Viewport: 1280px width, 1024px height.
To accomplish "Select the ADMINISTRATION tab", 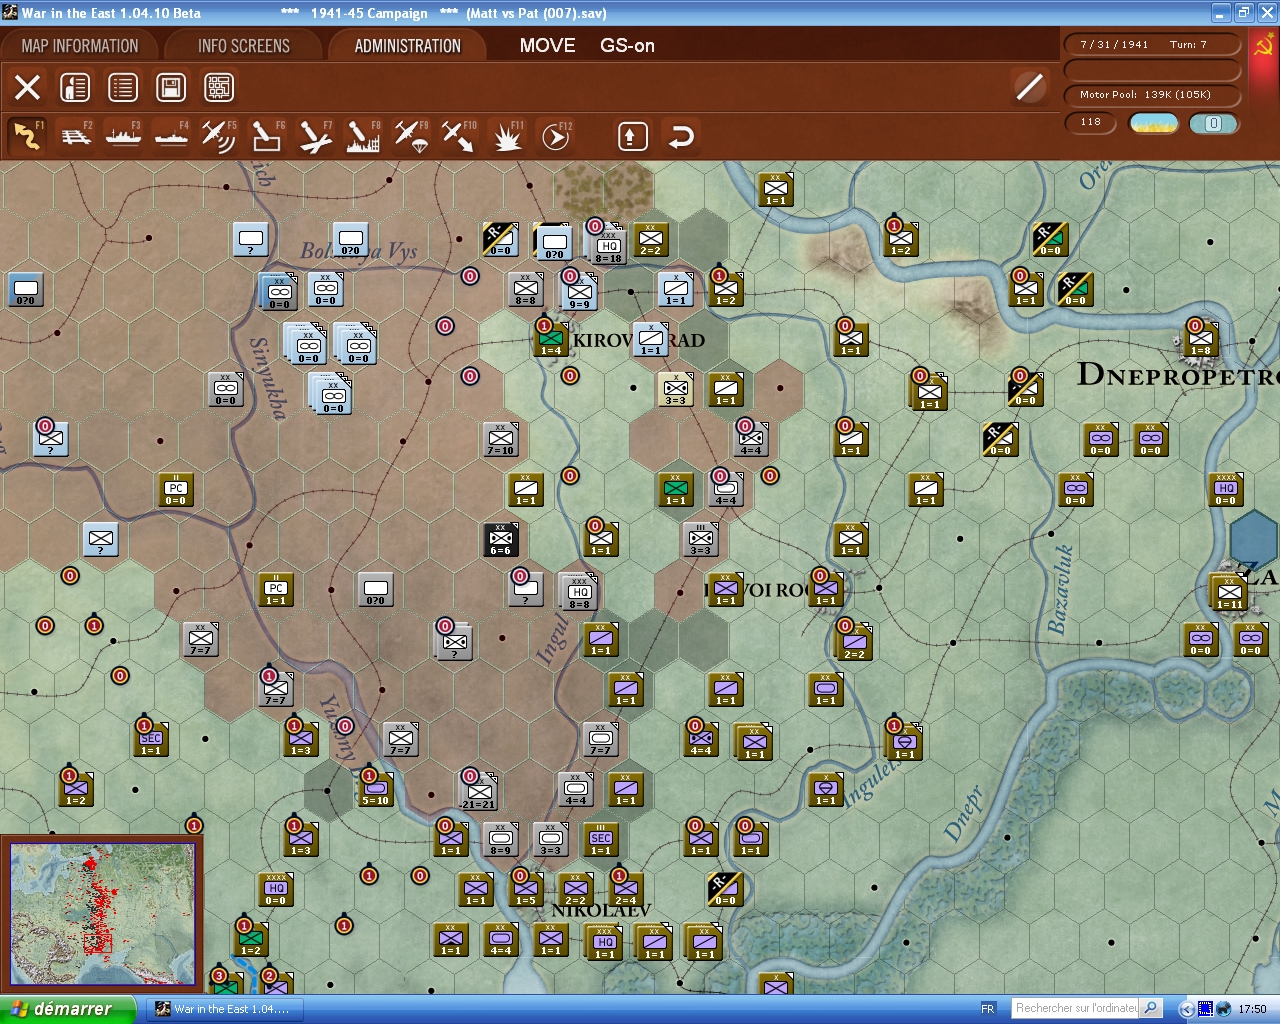I will [x=407, y=46].
